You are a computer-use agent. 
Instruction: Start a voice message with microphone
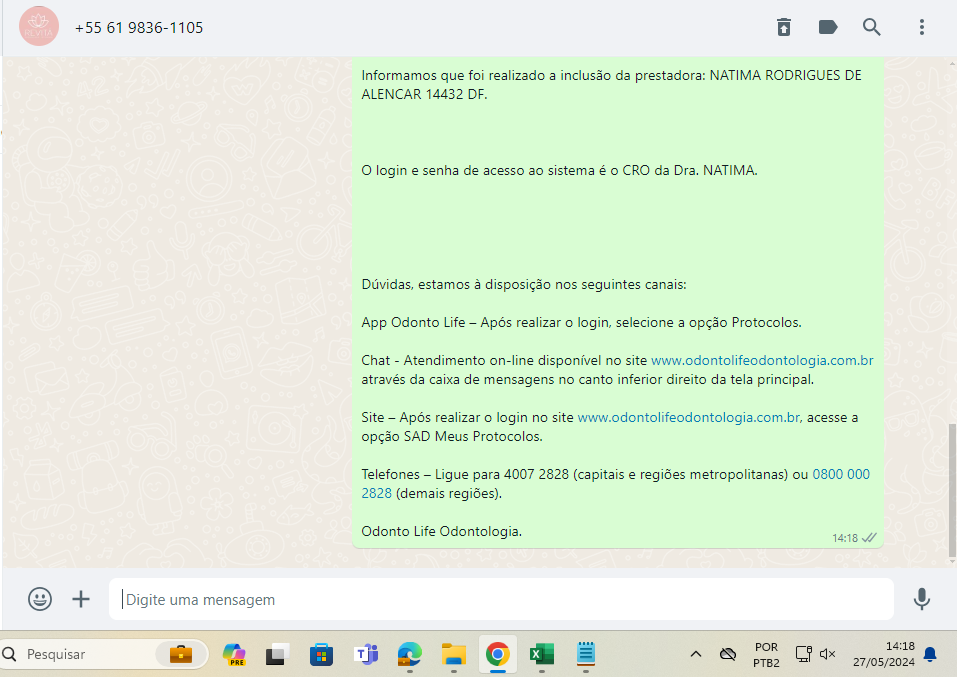[x=922, y=599]
